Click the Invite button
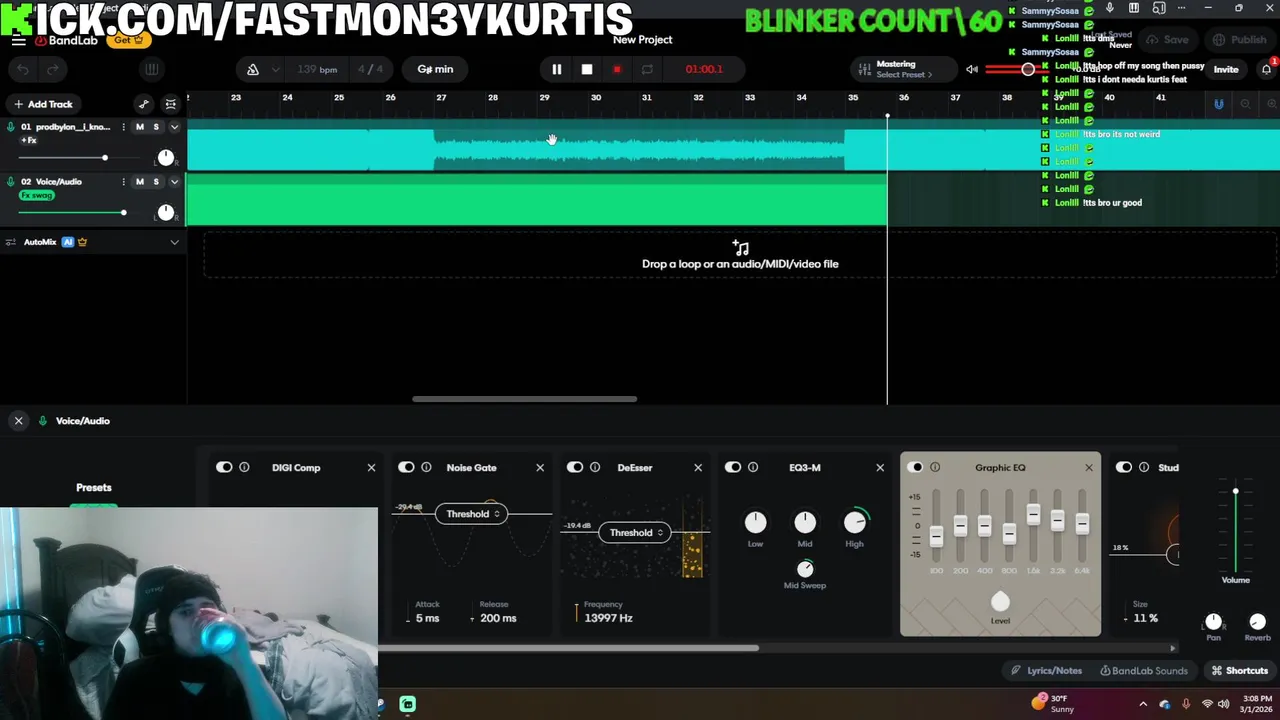Screen dimensions: 1280x720 tap(1226, 69)
